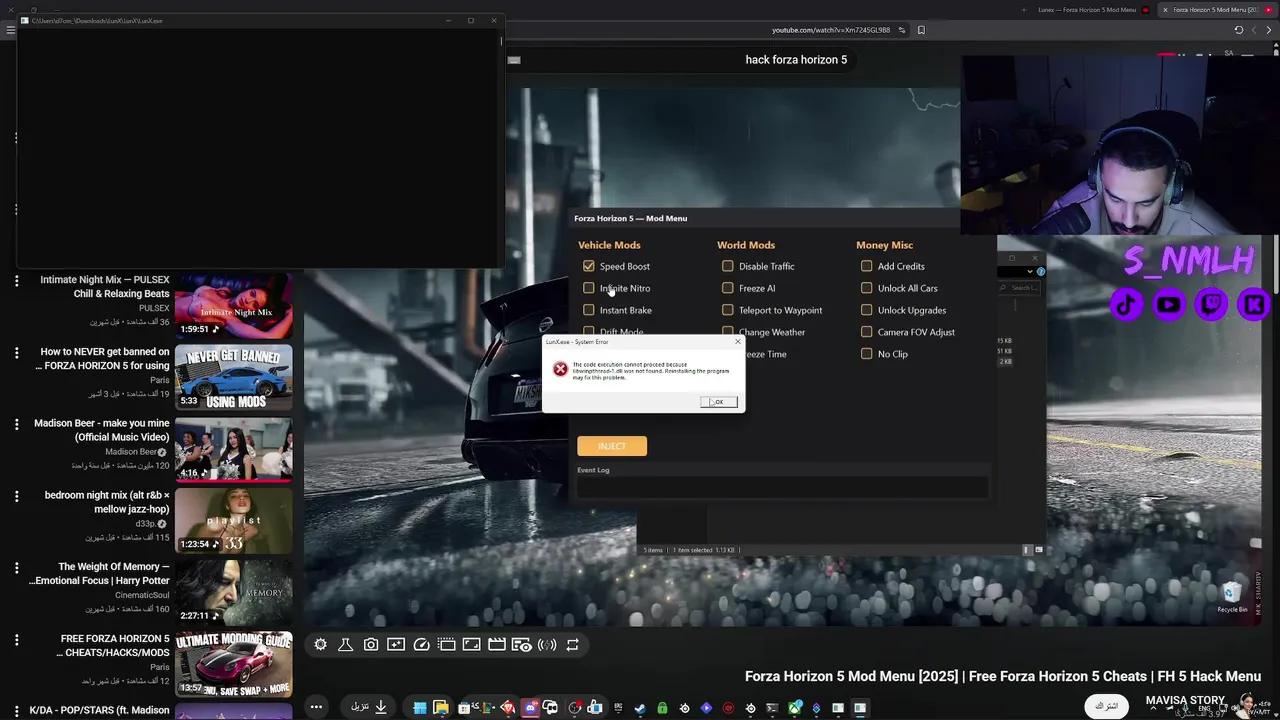Check the Unlock All Cars option
Screen dimensions: 1280x720
[x=866, y=288]
